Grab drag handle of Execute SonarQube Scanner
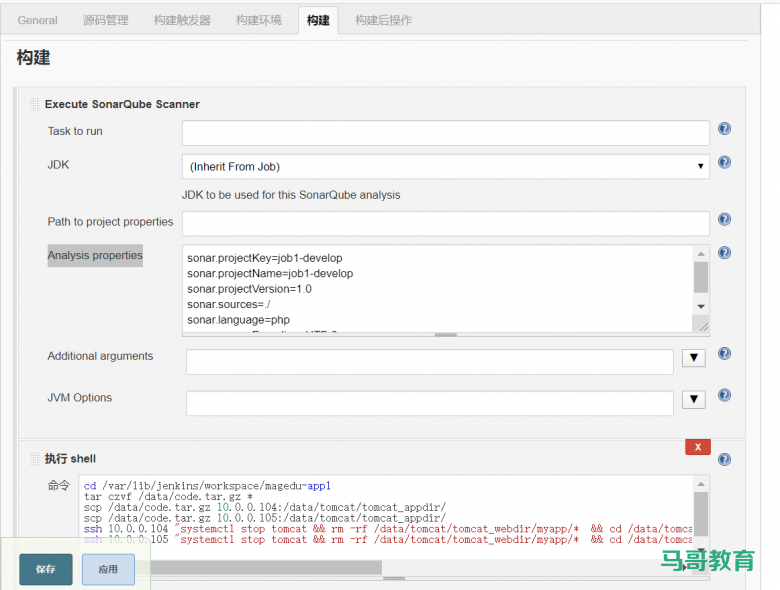This screenshot has height=590, width=780. tap(34, 104)
